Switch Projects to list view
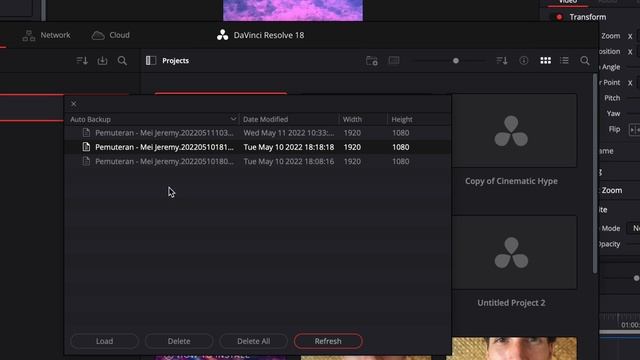 [x=564, y=61]
